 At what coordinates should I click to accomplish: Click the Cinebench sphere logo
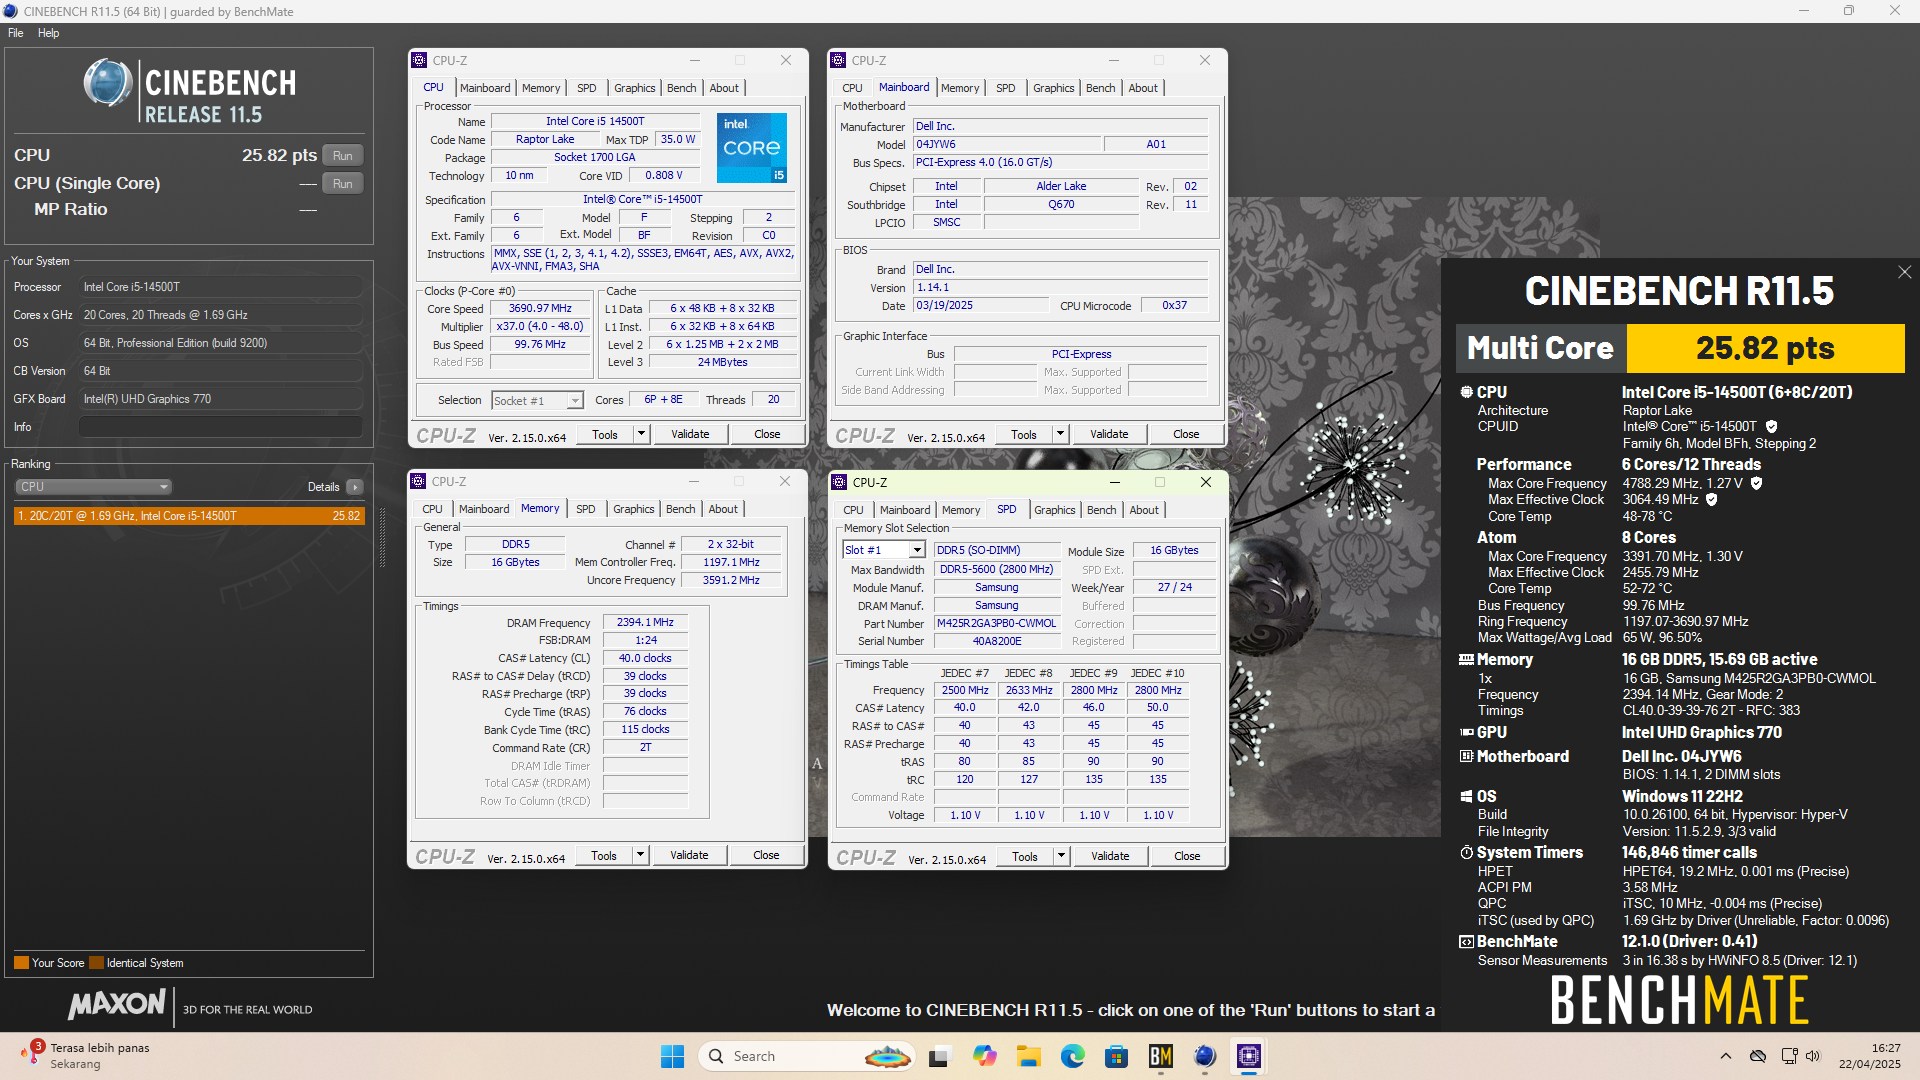(108, 83)
